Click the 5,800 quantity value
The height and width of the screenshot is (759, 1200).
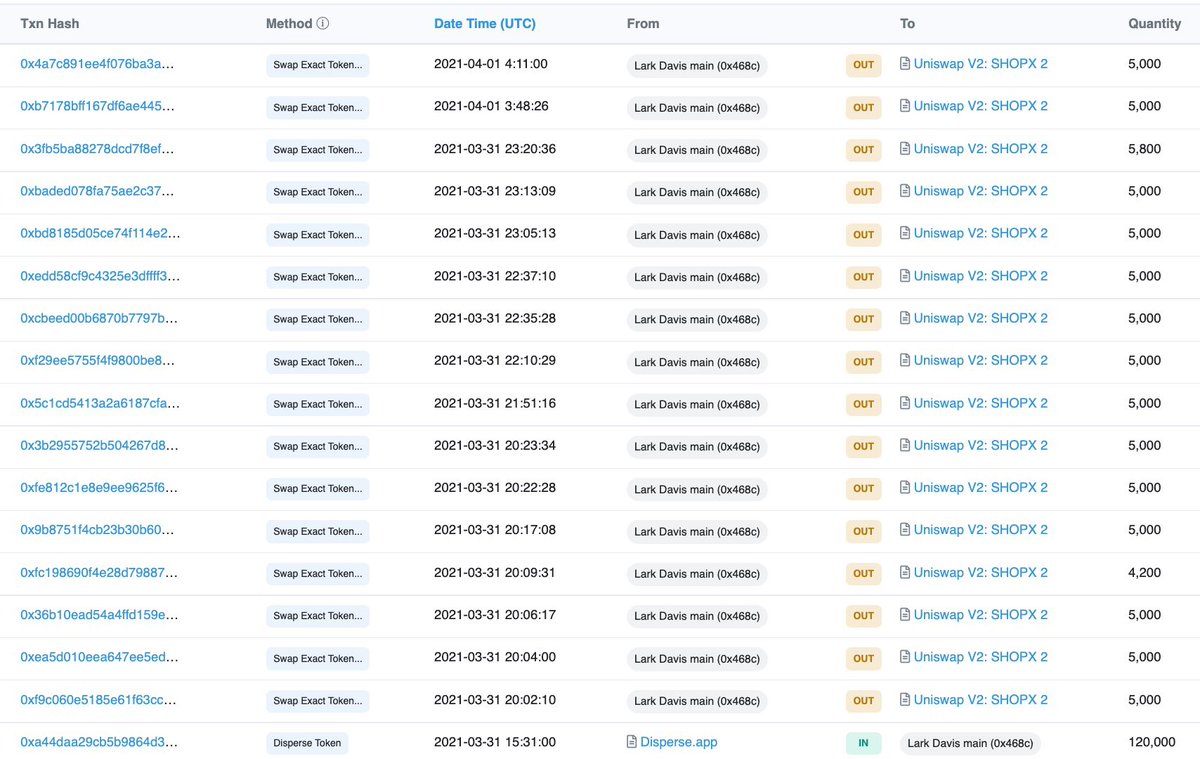pos(1145,149)
